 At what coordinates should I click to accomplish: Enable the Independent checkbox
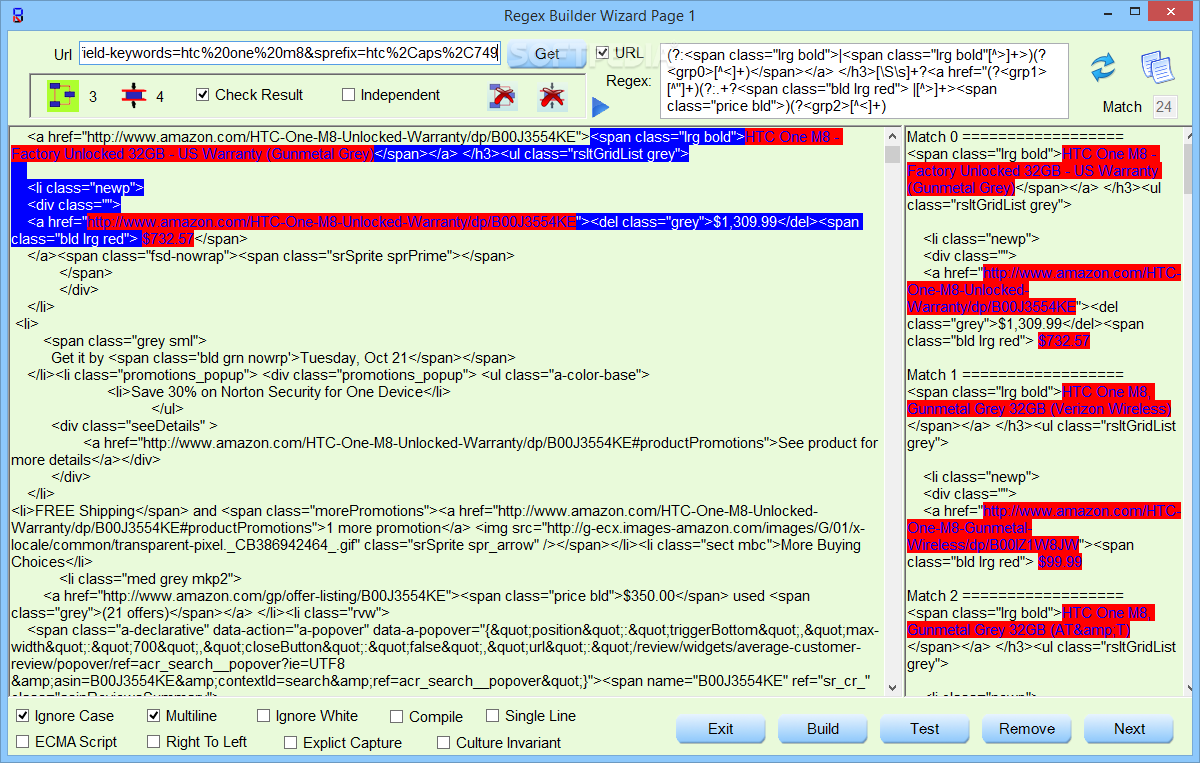(x=348, y=95)
